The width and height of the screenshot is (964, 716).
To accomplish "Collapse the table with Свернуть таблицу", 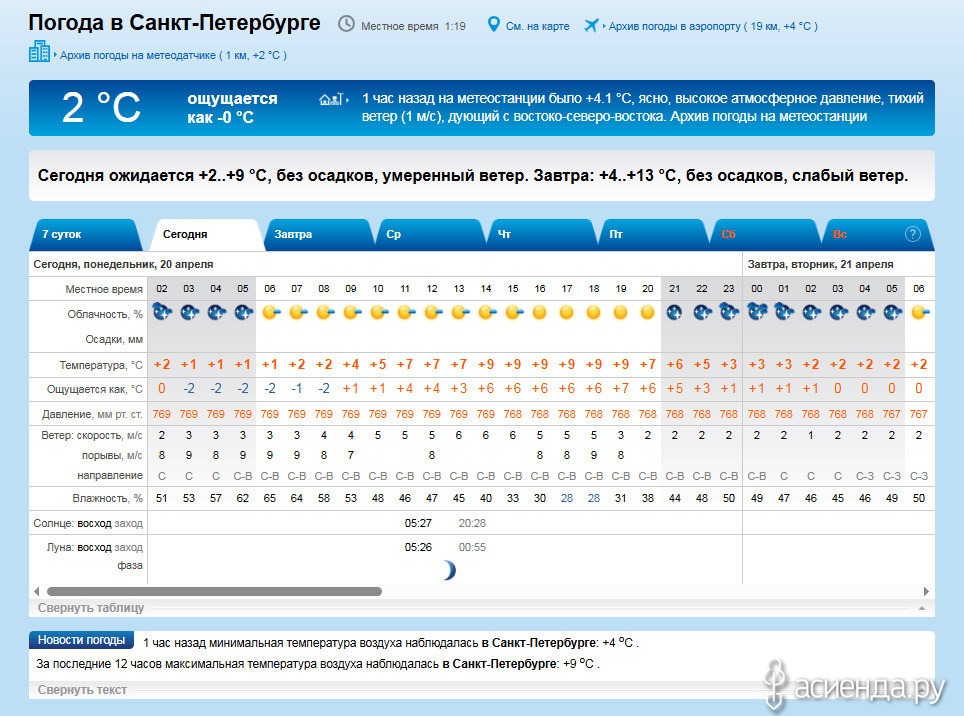I will [91, 607].
